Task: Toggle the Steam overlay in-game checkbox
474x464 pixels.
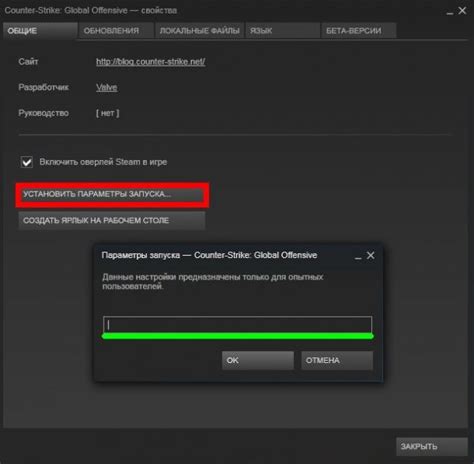Action: [27, 162]
